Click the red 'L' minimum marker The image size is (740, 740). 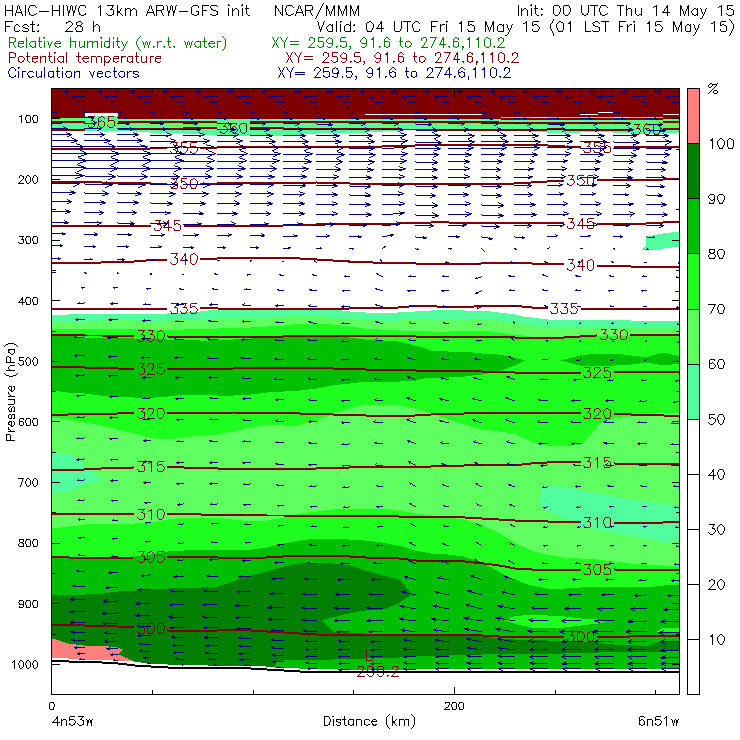pos(369,656)
